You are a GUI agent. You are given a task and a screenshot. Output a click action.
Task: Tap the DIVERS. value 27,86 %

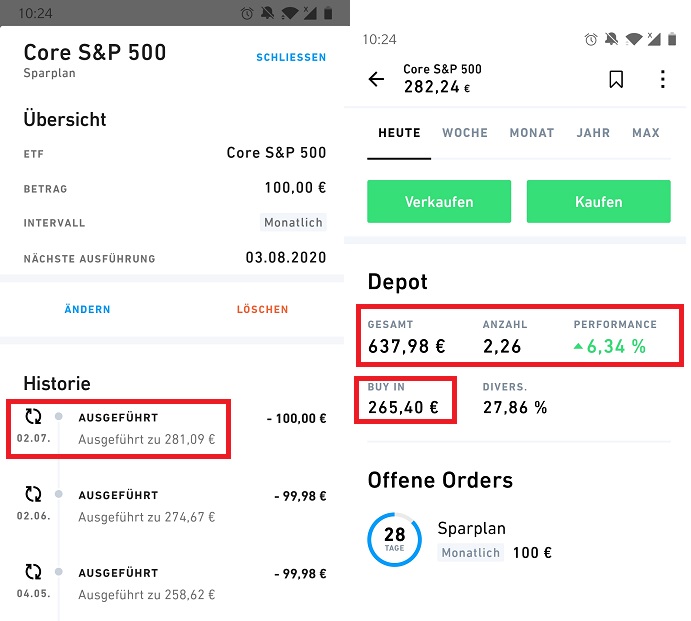(x=515, y=407)
